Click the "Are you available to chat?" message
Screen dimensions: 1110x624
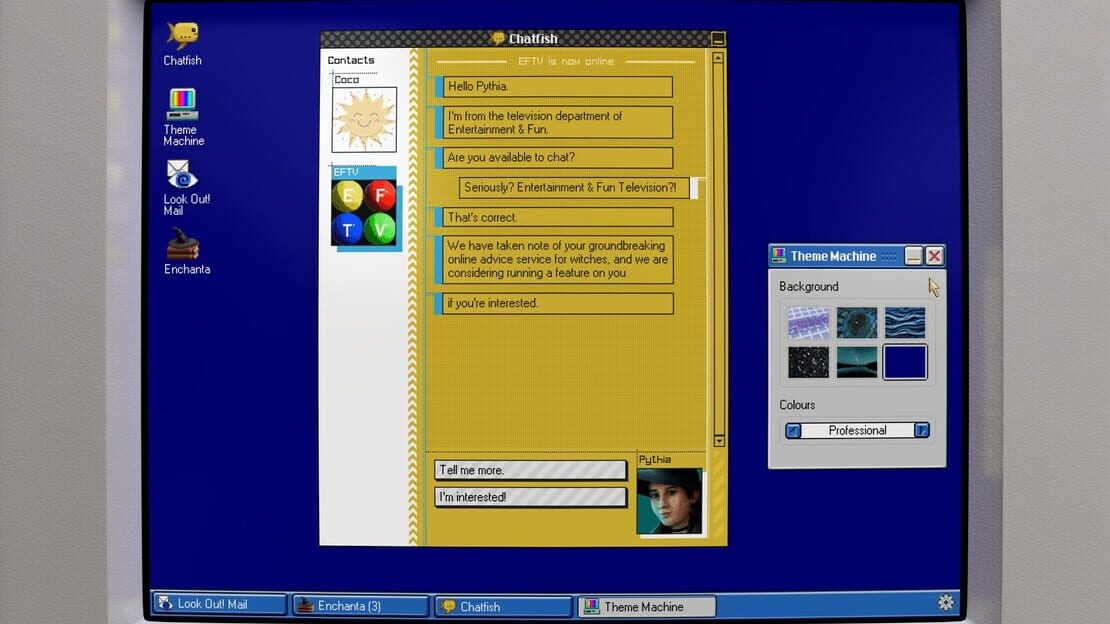pos(557,158)
